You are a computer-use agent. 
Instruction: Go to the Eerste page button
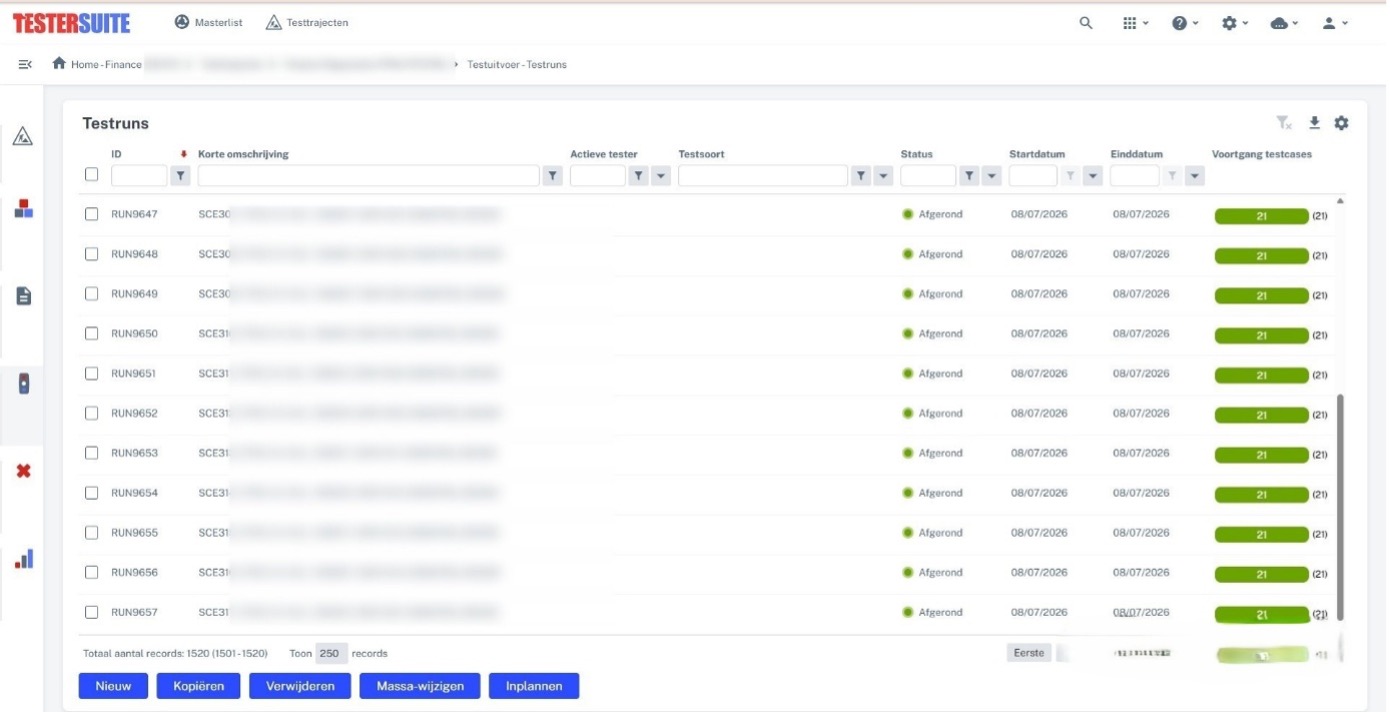[x=1029, y=653]
